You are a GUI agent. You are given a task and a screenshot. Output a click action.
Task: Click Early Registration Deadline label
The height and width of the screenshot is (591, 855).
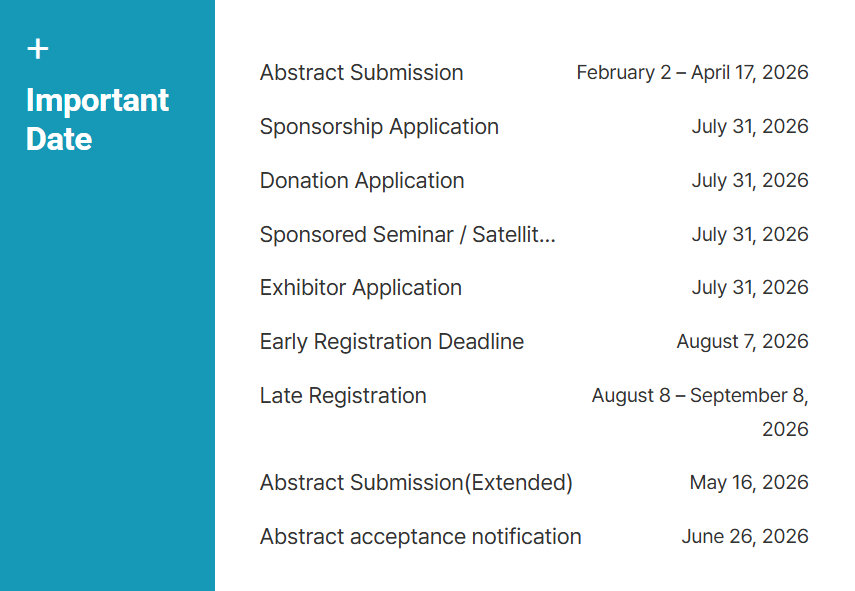[x=392, y=342]
